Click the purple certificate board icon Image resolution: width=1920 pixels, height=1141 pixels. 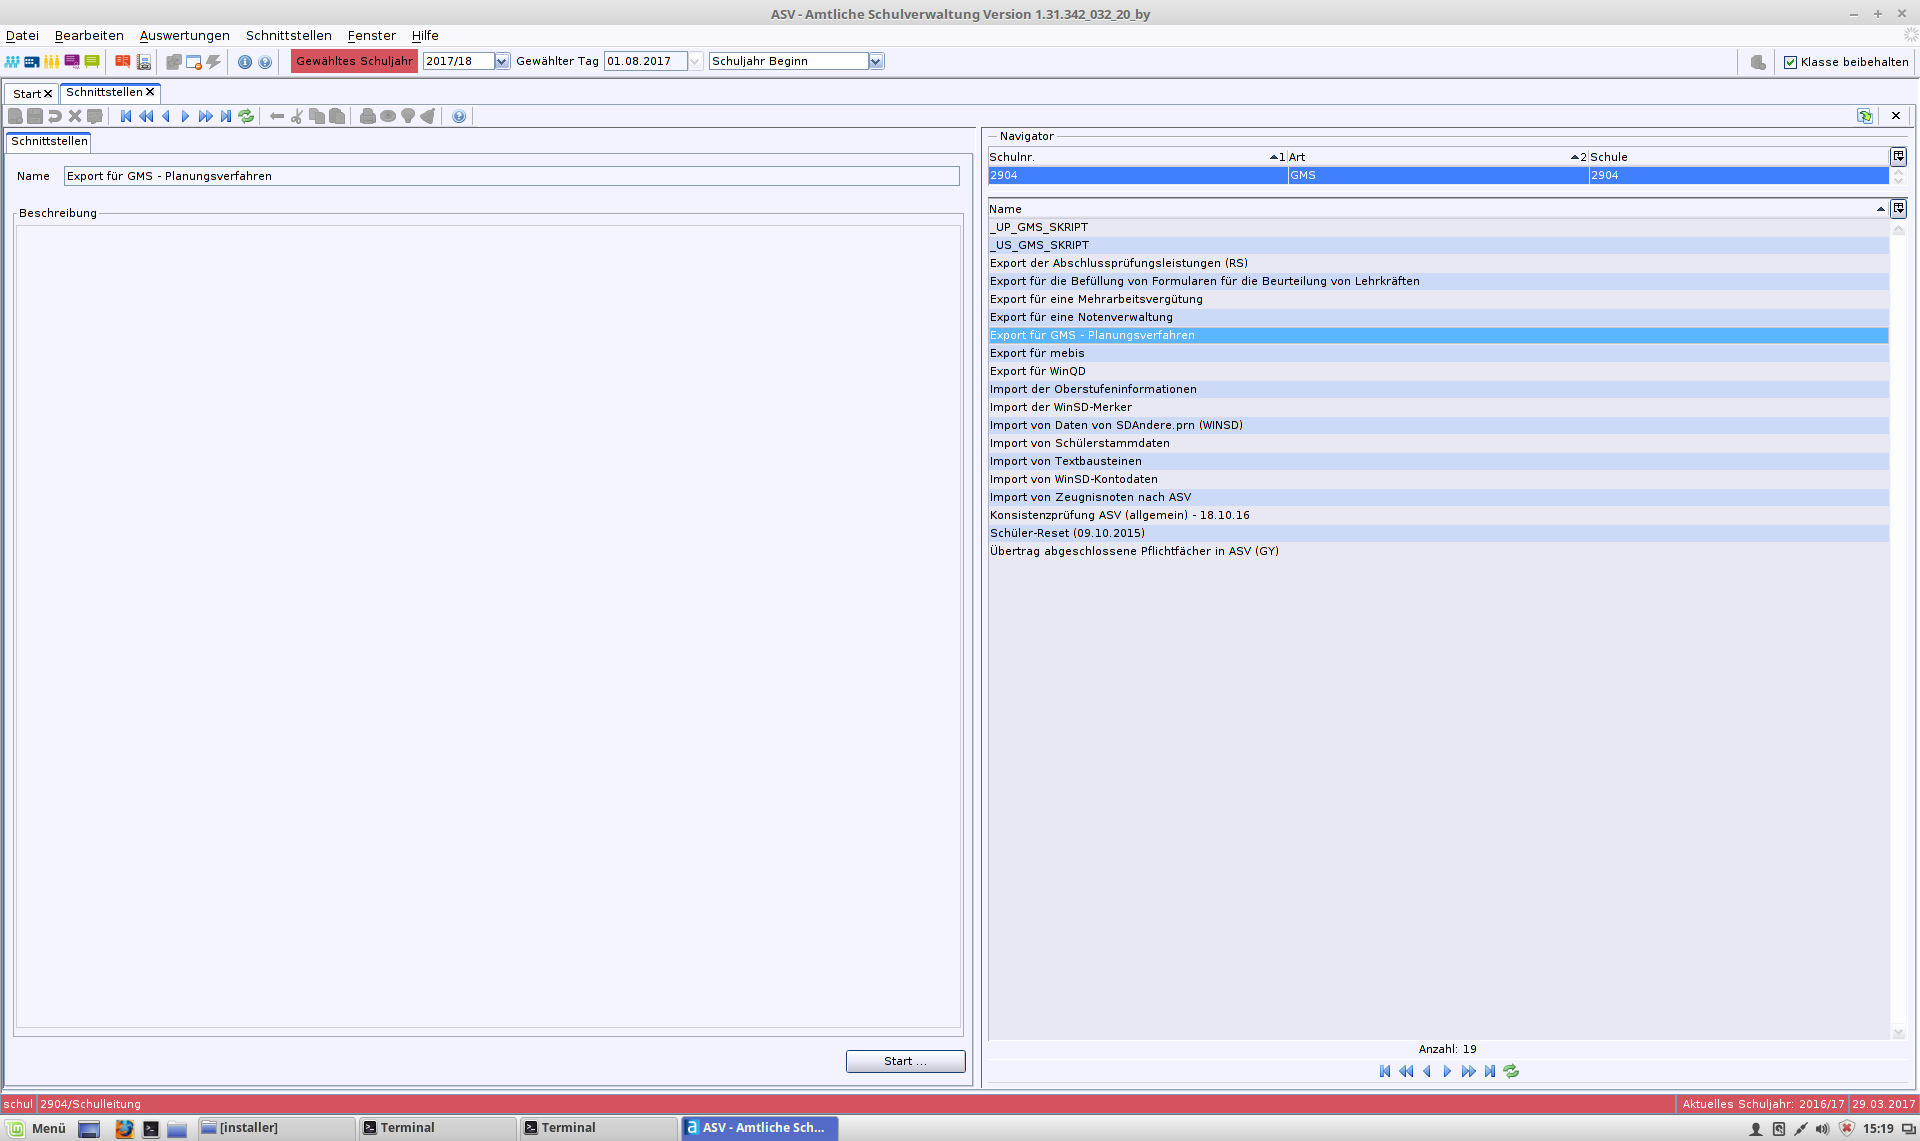click(72, 62)
